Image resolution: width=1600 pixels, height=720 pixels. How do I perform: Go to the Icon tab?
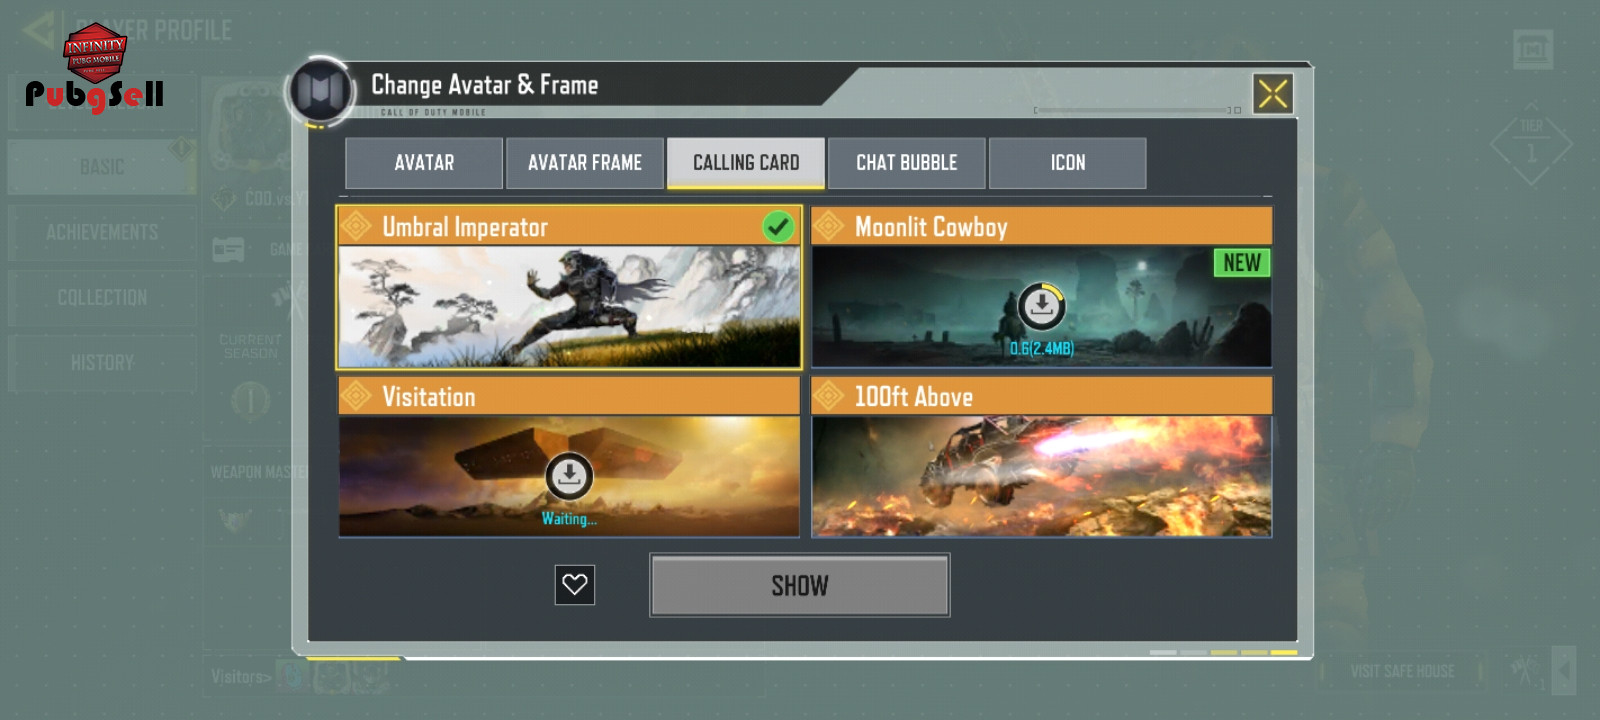point(1068,163)
